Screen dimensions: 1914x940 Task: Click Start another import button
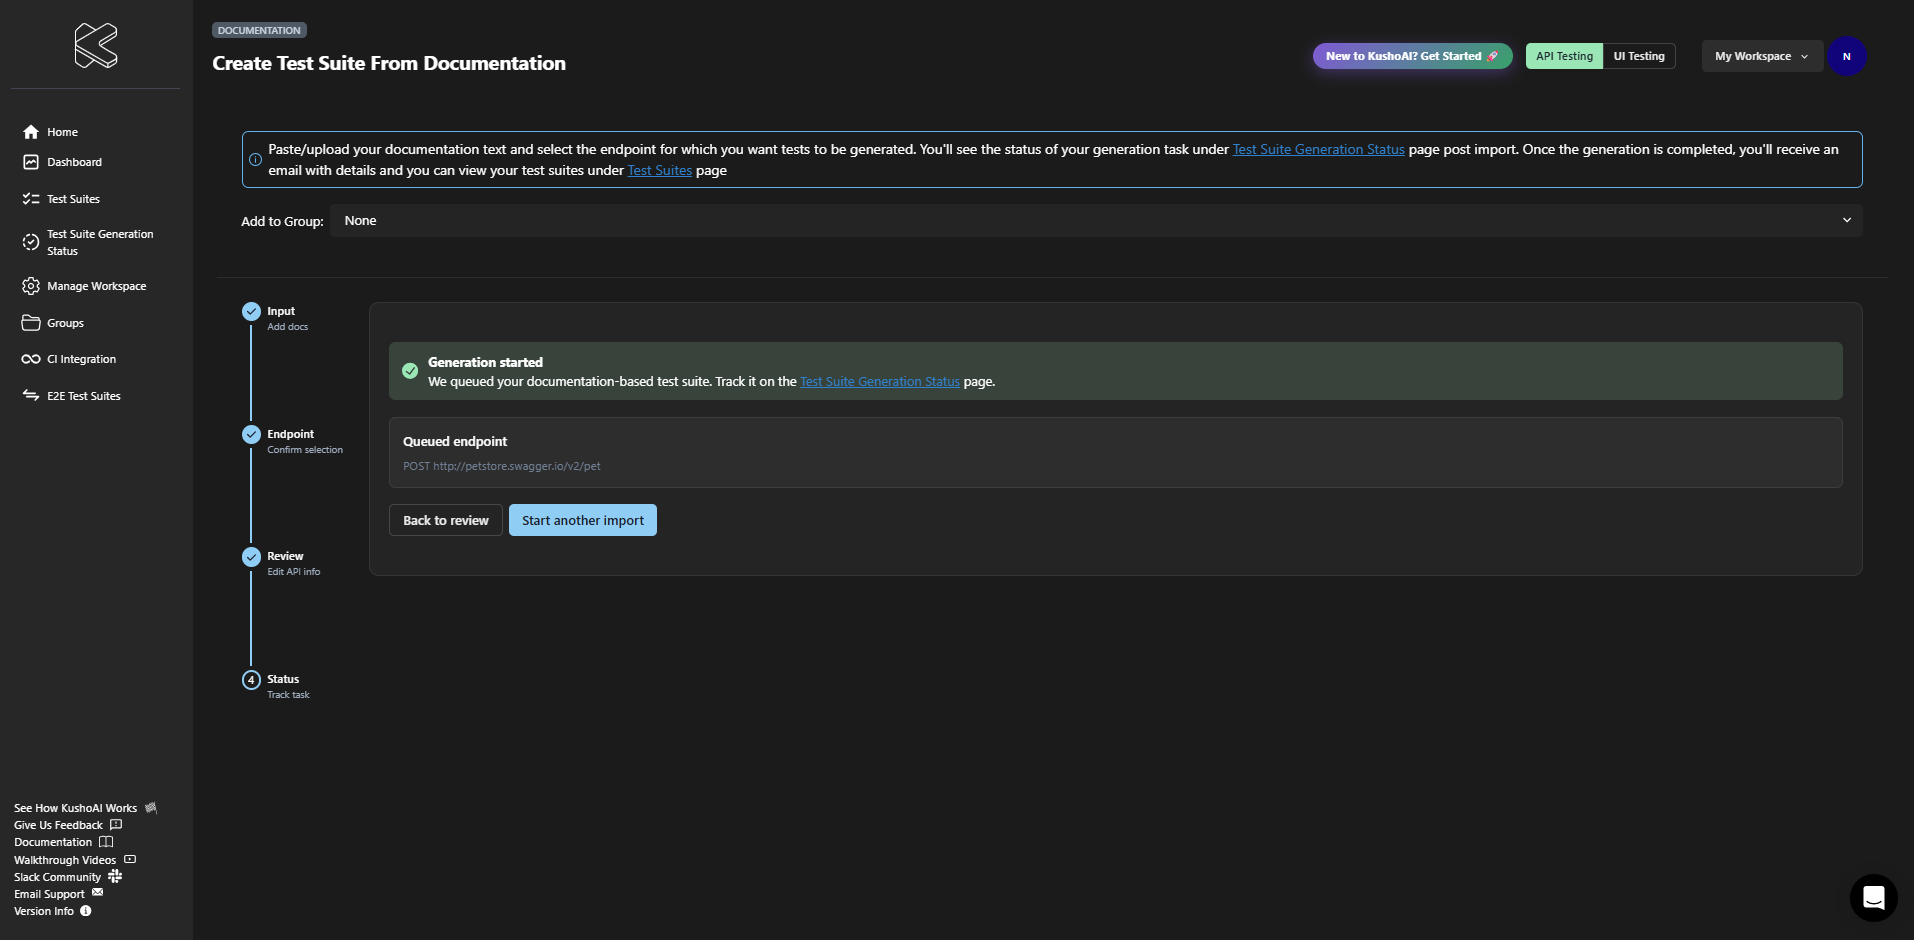(583, 520)
